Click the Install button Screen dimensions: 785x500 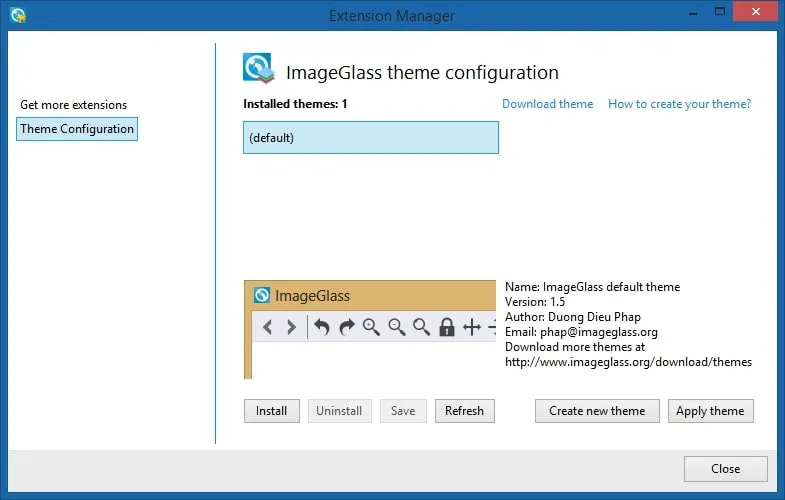(x=272, y=411)
